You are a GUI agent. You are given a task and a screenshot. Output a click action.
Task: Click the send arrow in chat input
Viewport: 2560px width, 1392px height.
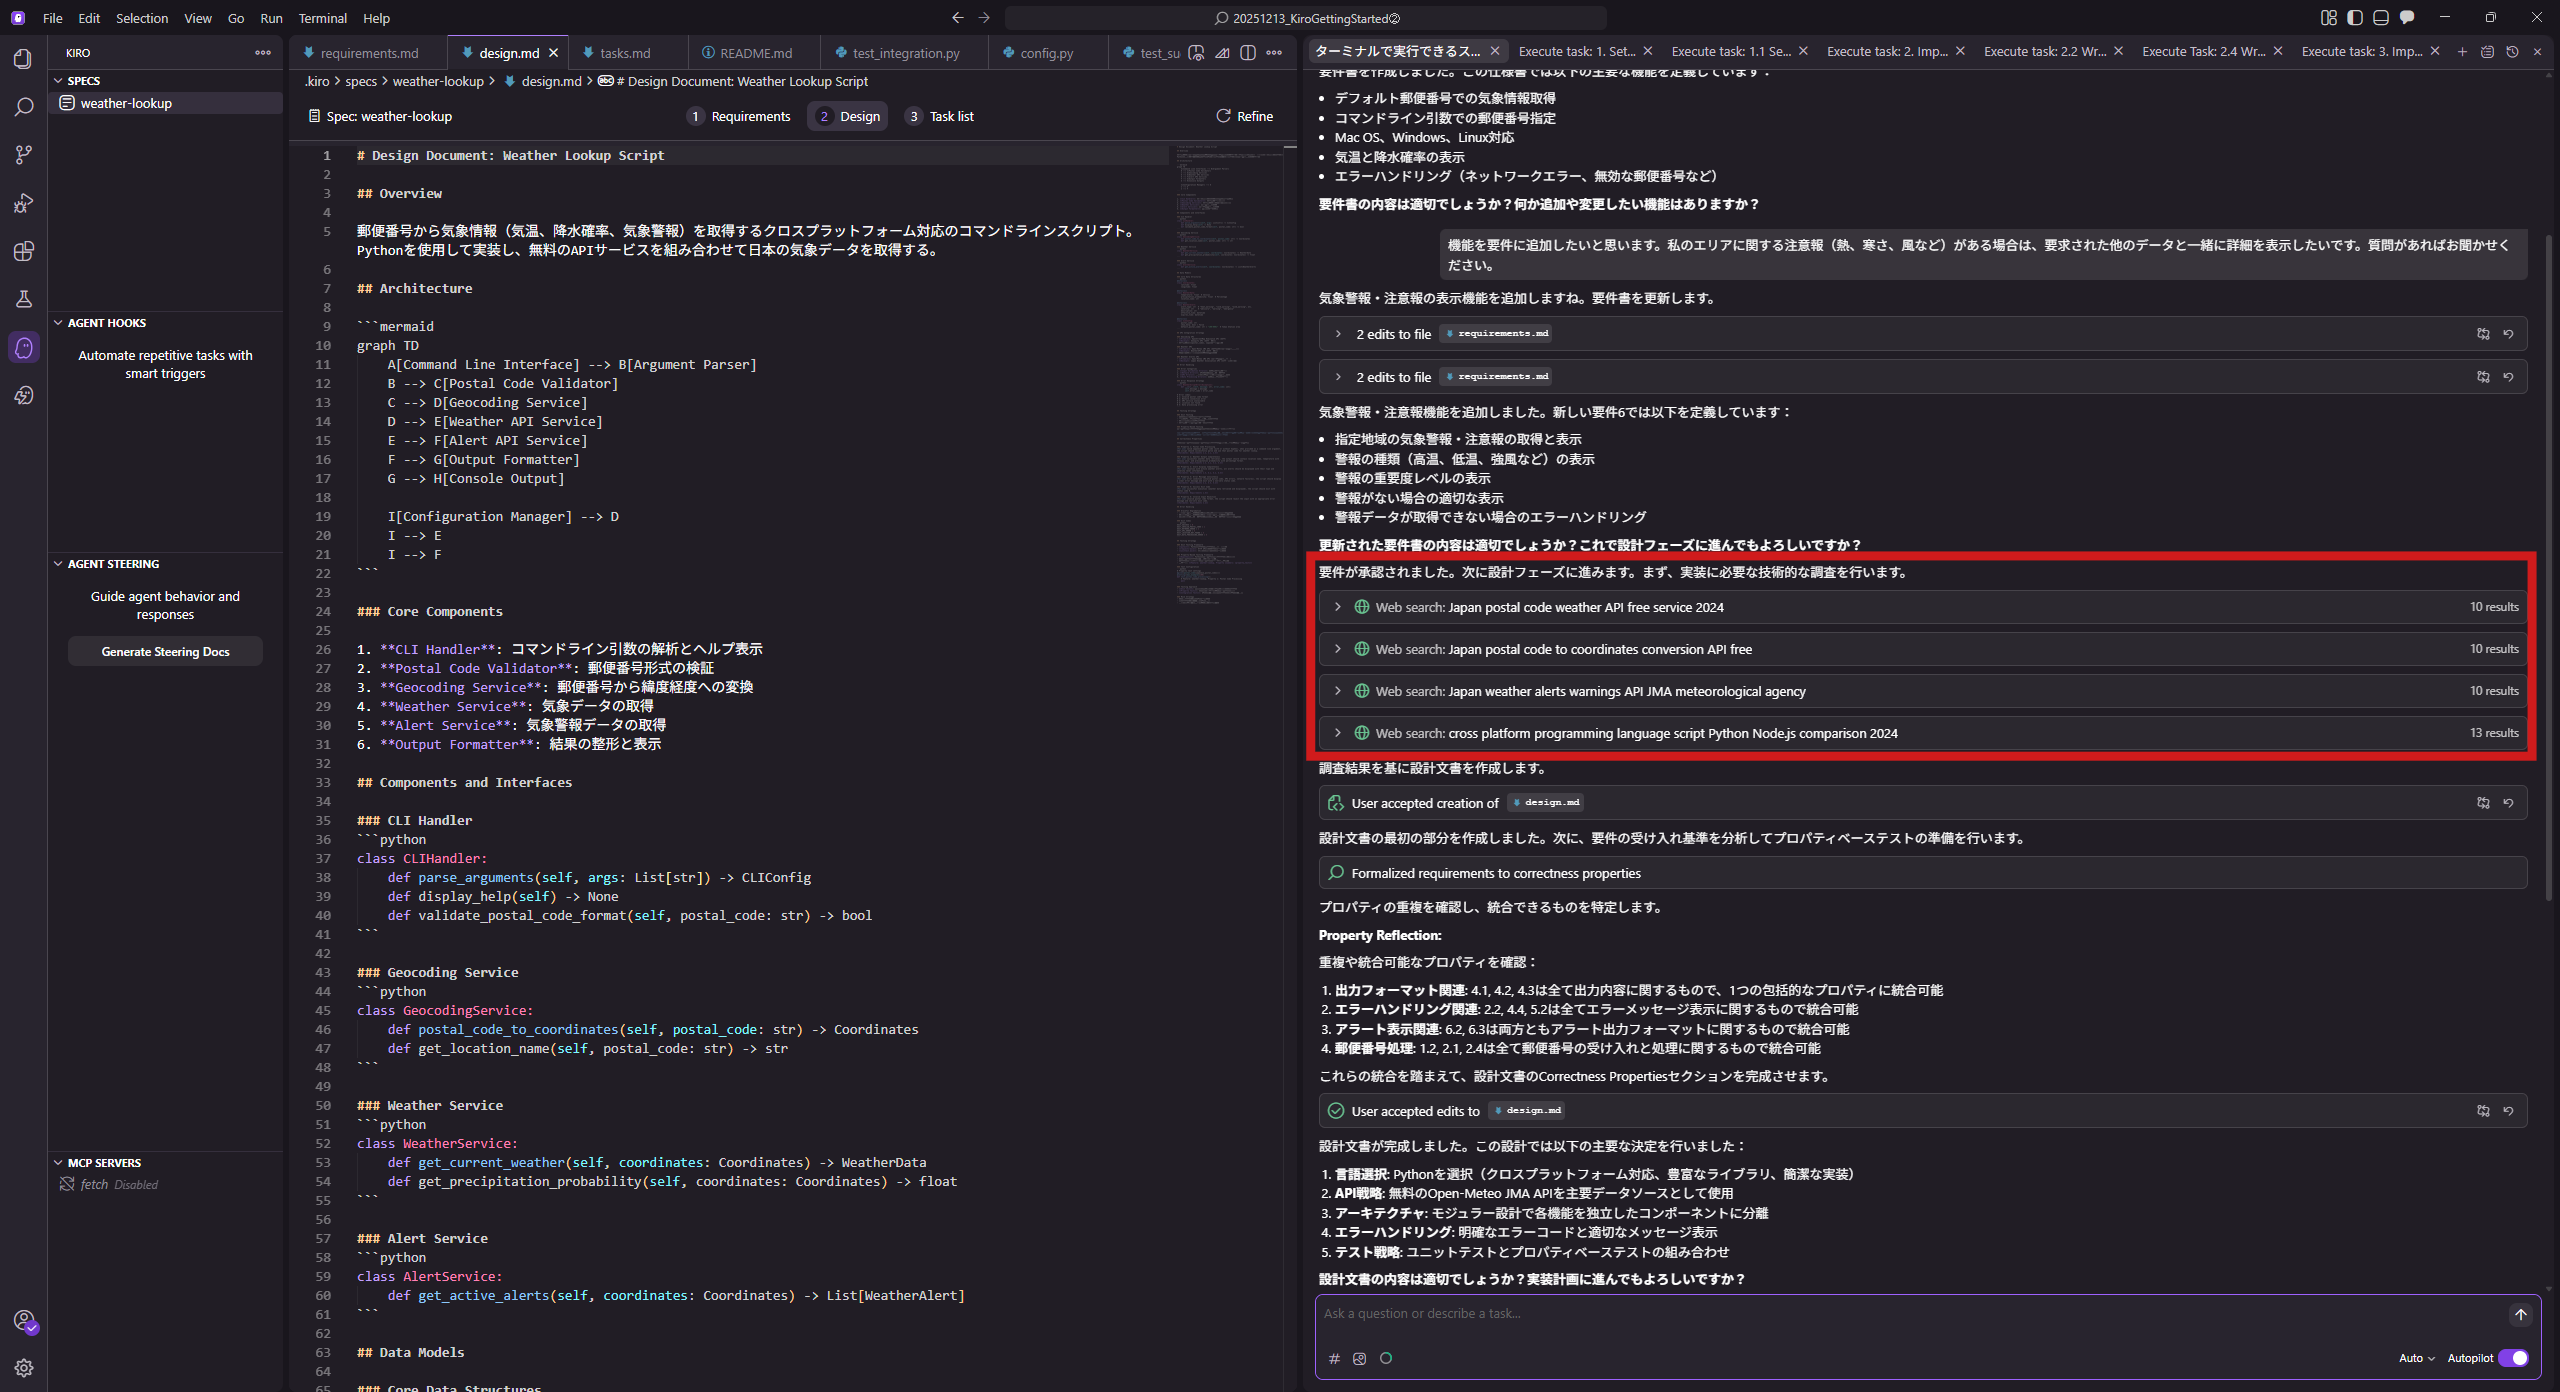pyautogui.click(x=2520, y=1315)
